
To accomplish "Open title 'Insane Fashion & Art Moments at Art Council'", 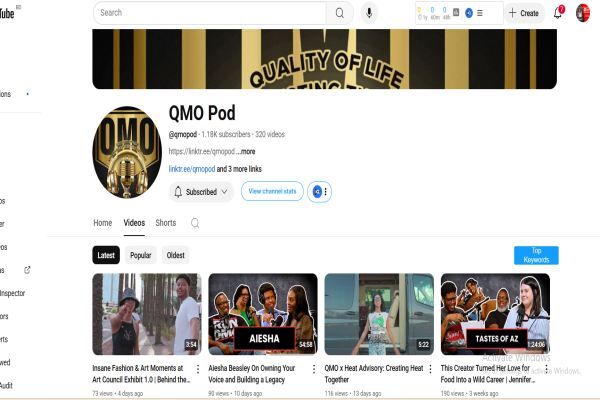I will tap(141, 374).
